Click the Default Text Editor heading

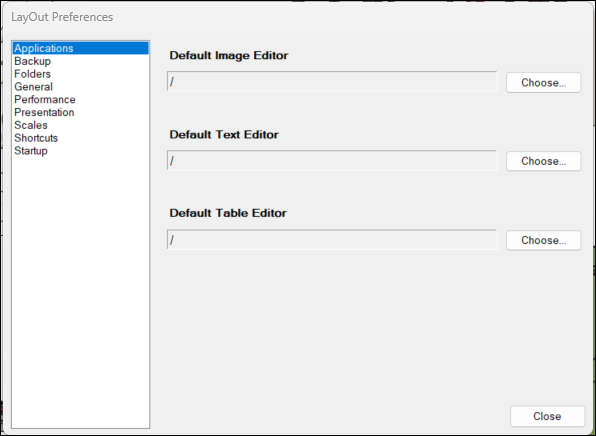tap(224, 135)
